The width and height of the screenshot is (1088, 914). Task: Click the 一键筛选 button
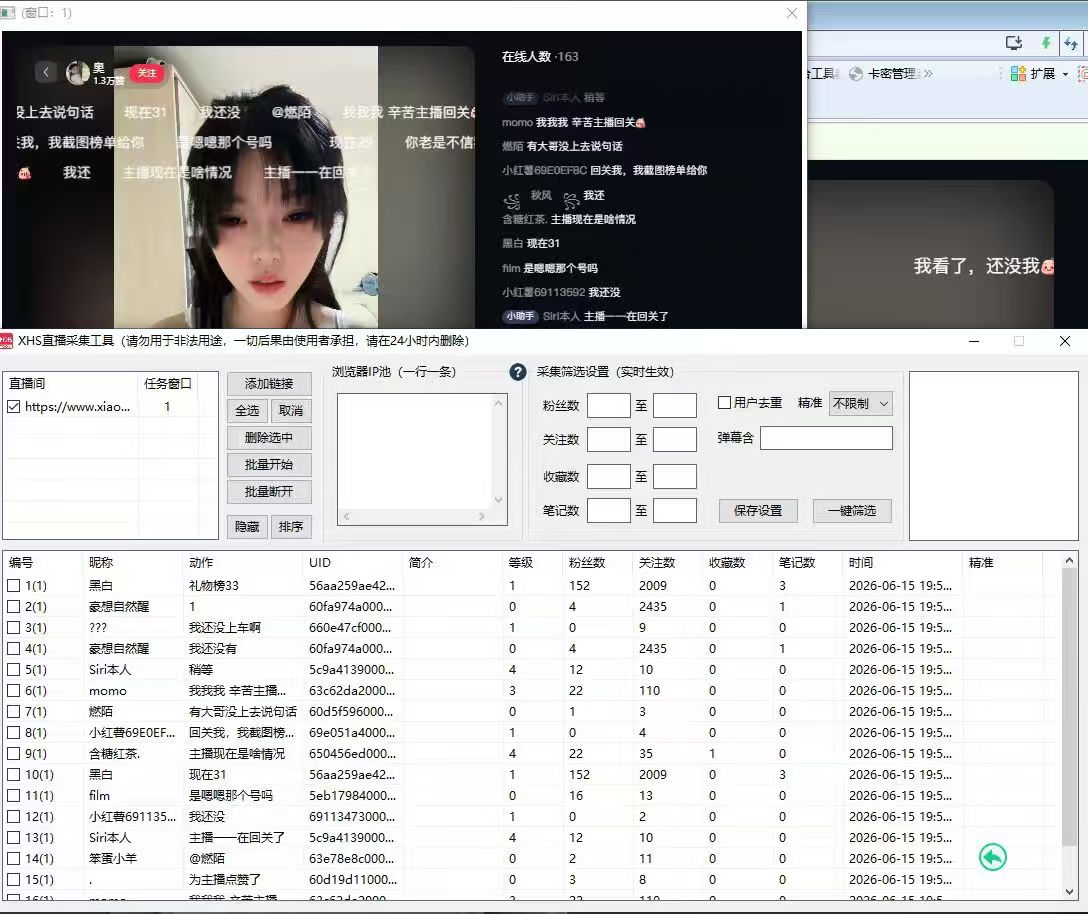click(x=852, y=511)
